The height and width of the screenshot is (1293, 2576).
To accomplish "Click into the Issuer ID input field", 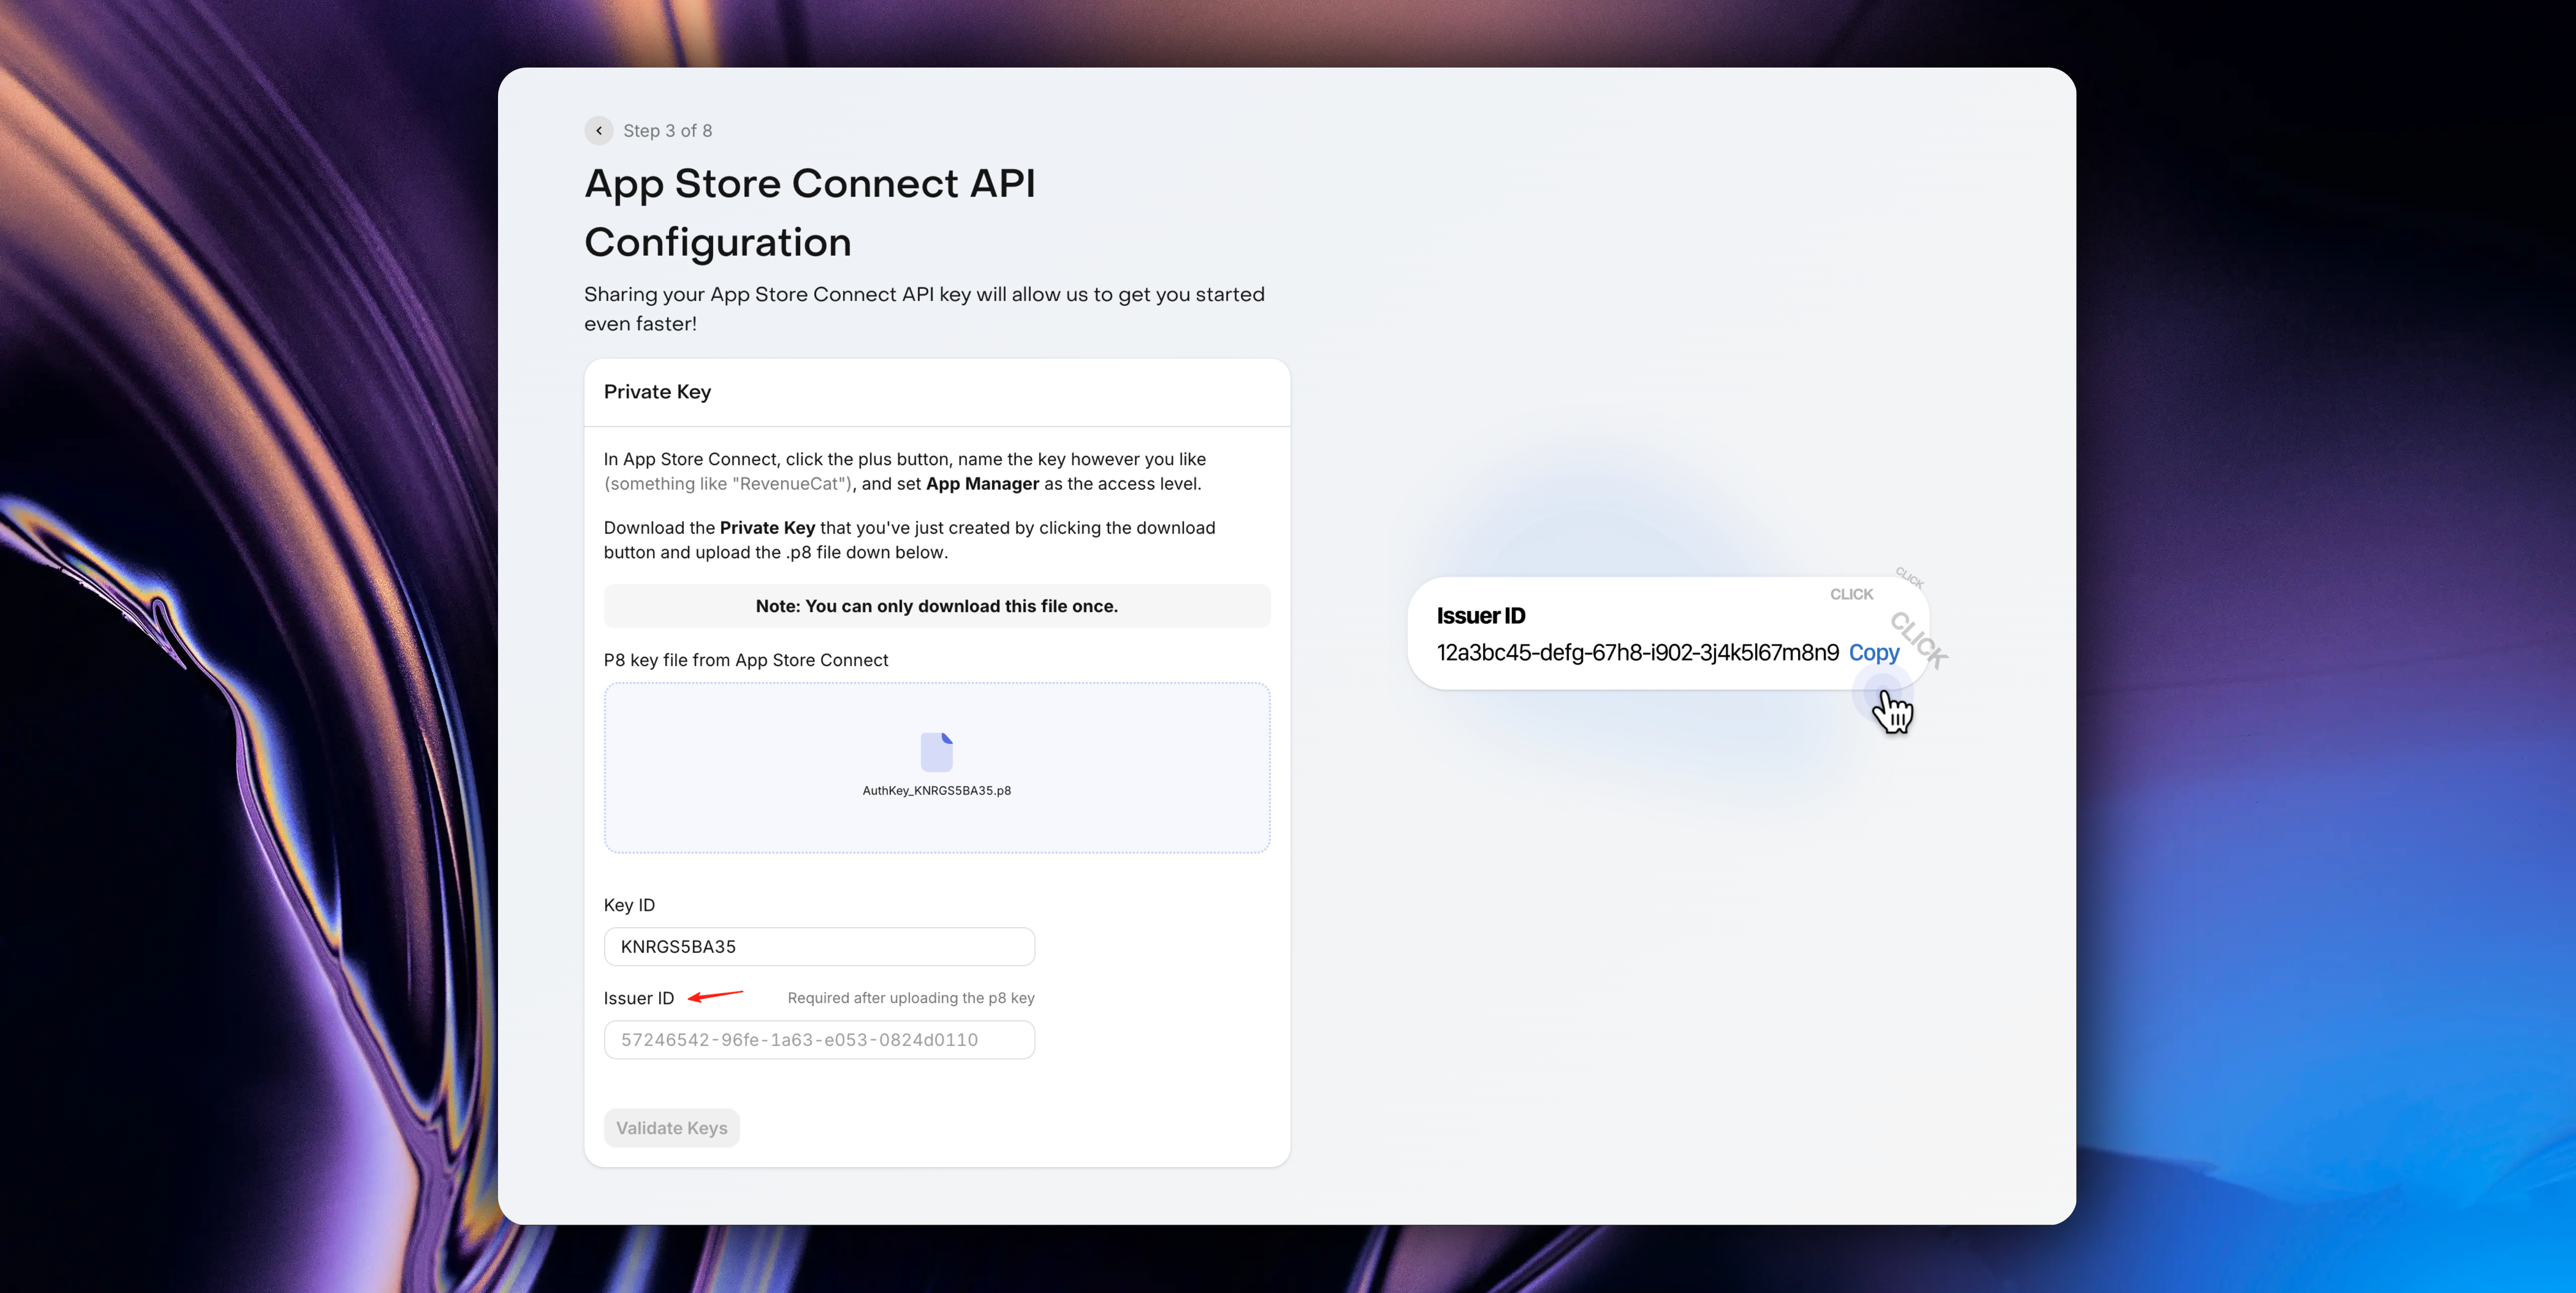I will pyautogui.click(x=818, y=1039).
